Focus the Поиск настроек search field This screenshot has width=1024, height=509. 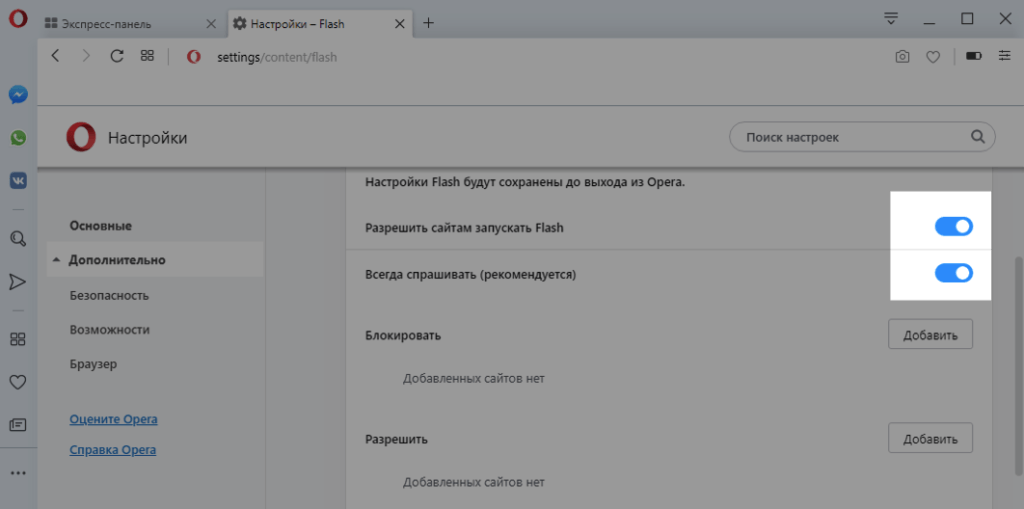coord(862,138)
